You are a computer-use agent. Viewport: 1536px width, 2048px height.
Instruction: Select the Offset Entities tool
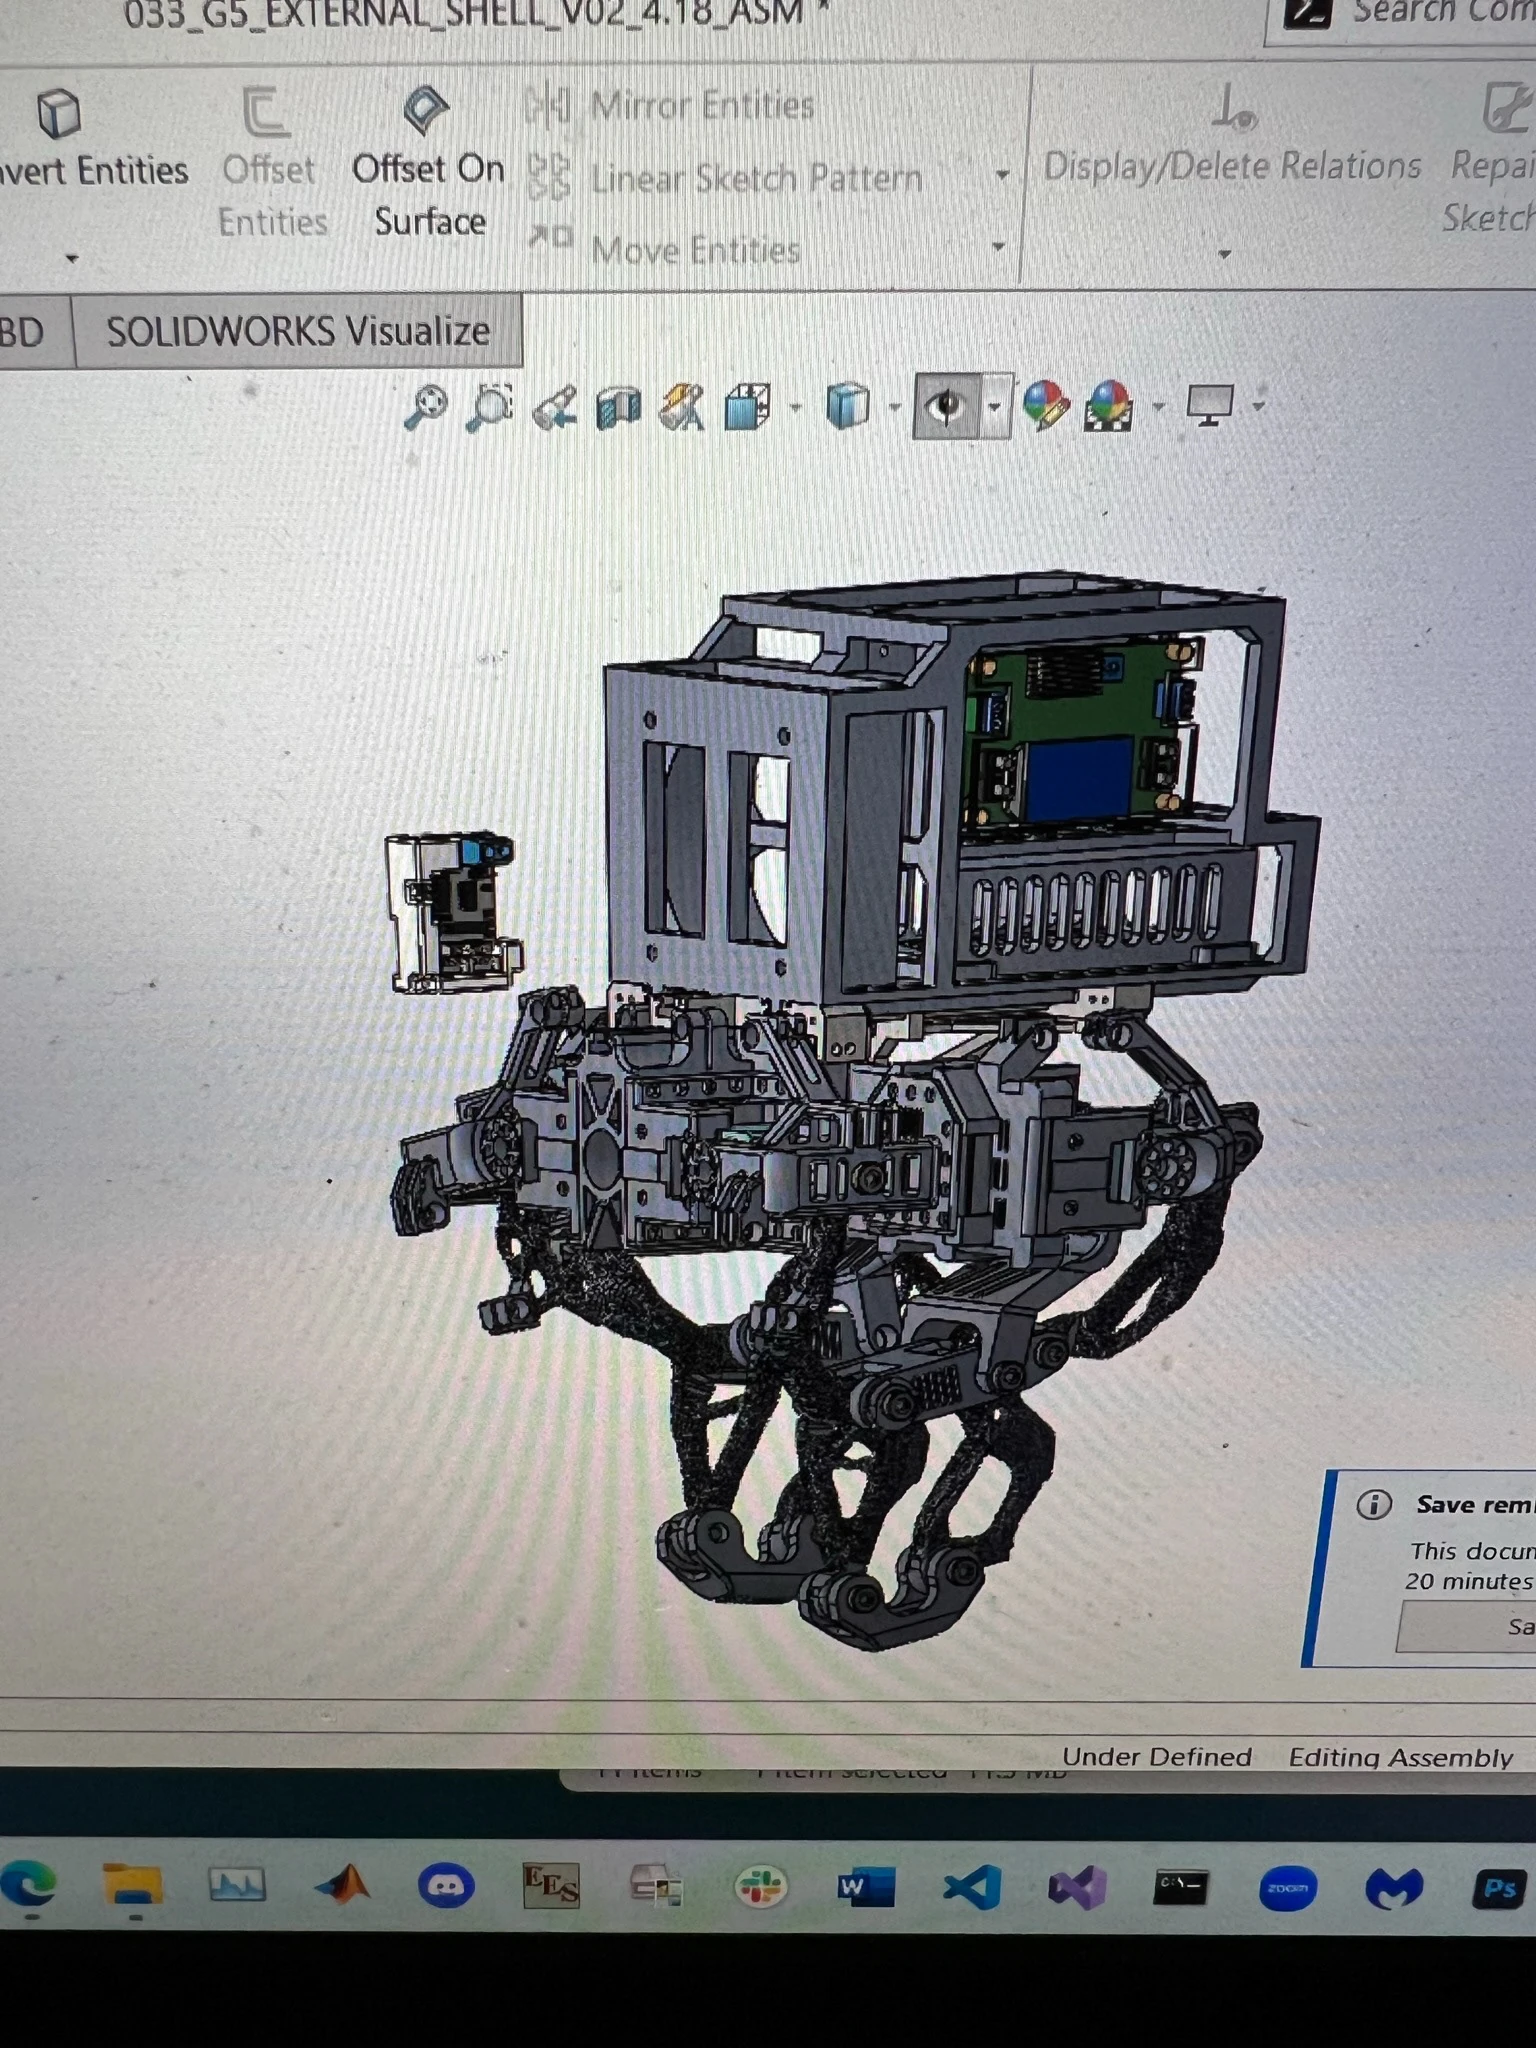[270, 164]
